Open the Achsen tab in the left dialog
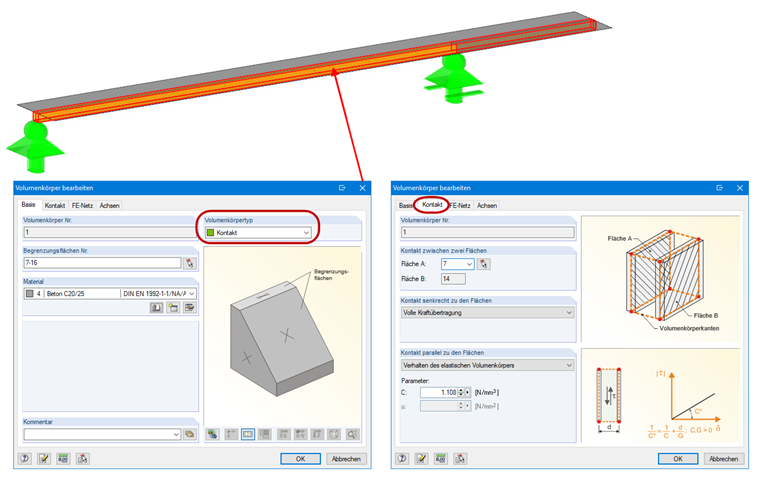Viewport: 760px width, 479px height. [x=110, y=206]
